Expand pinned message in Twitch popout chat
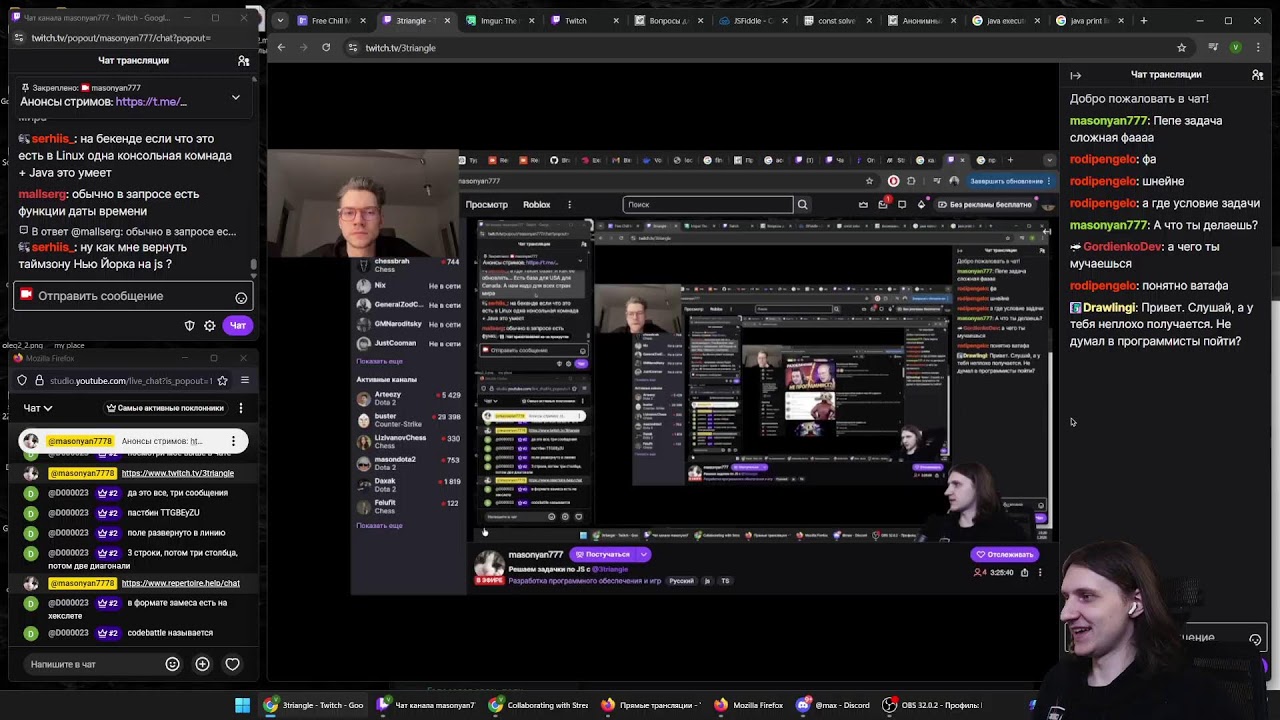Screen dimensions: 1280x720 (236, 97)
